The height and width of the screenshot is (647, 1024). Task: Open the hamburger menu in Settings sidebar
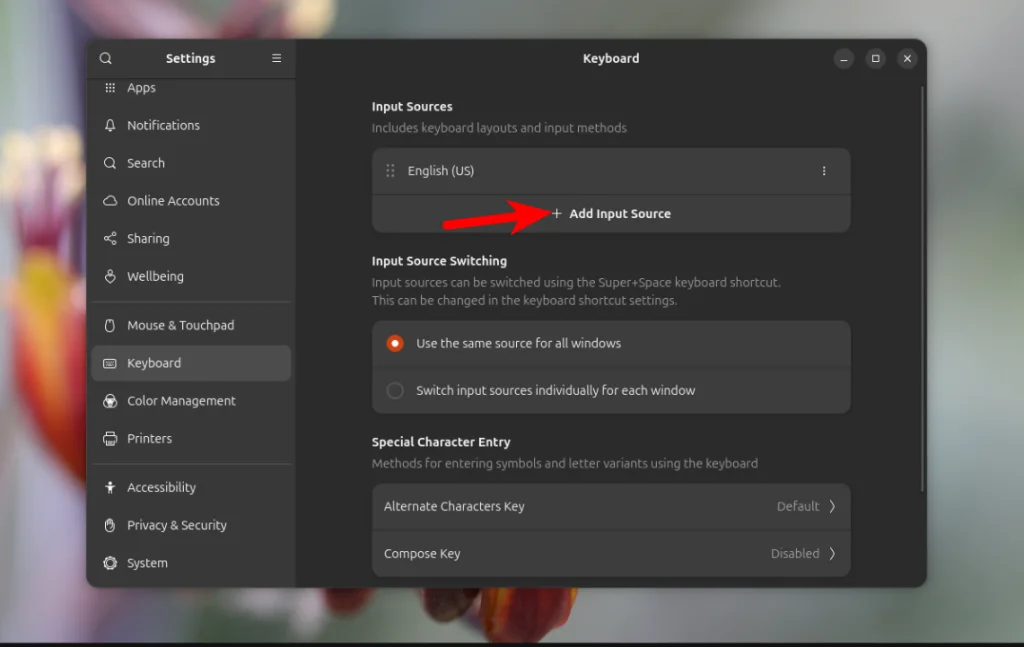[x=276, y=58]
